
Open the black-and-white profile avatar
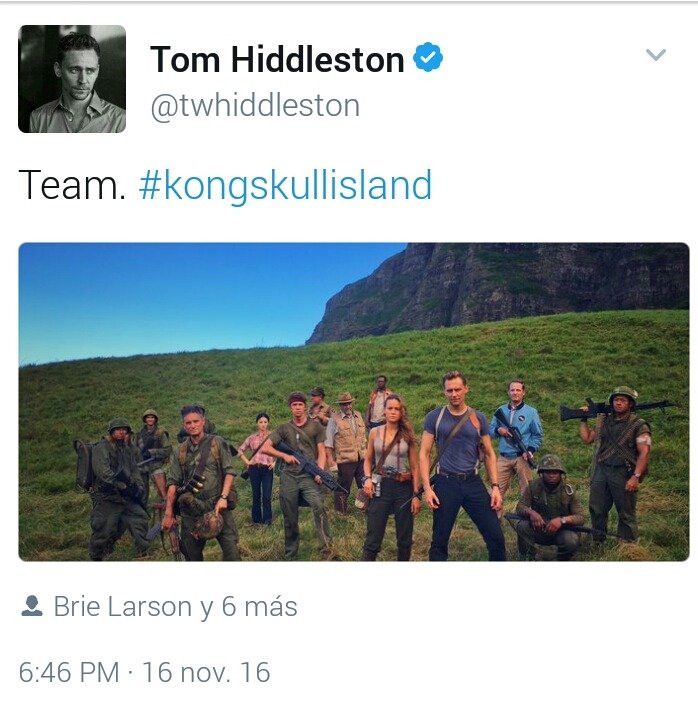point(72,79)
